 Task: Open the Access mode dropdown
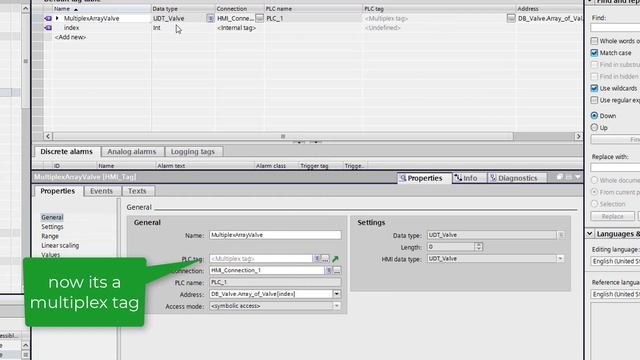click(x=337, y=306)
